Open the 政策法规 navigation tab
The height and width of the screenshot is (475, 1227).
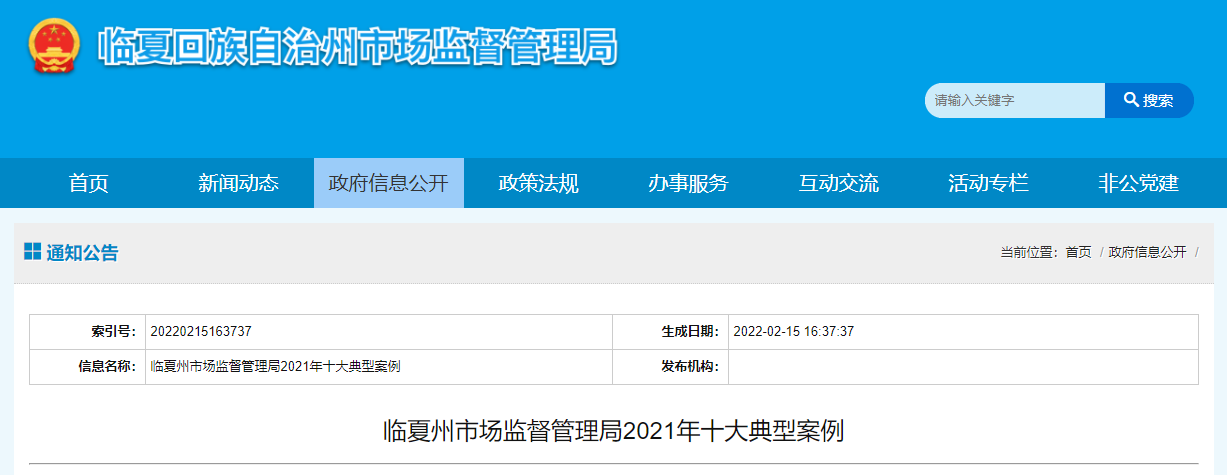539,183
